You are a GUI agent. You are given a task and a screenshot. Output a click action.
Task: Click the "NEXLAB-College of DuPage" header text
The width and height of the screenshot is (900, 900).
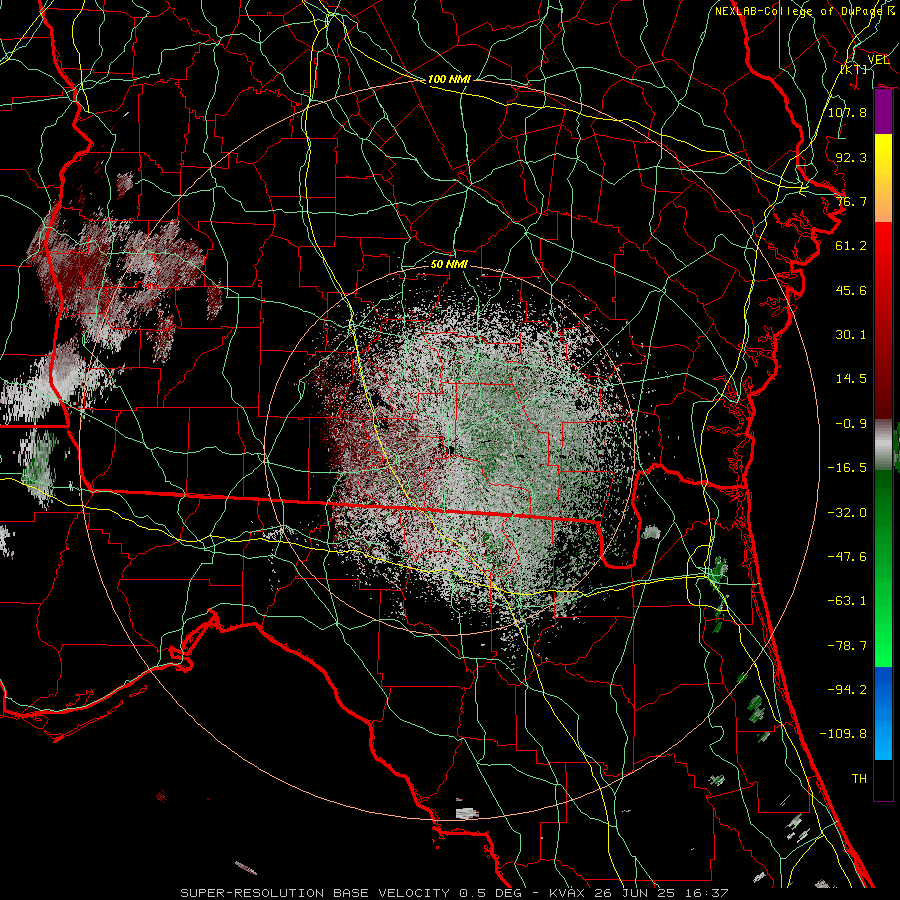pos(798,11)
